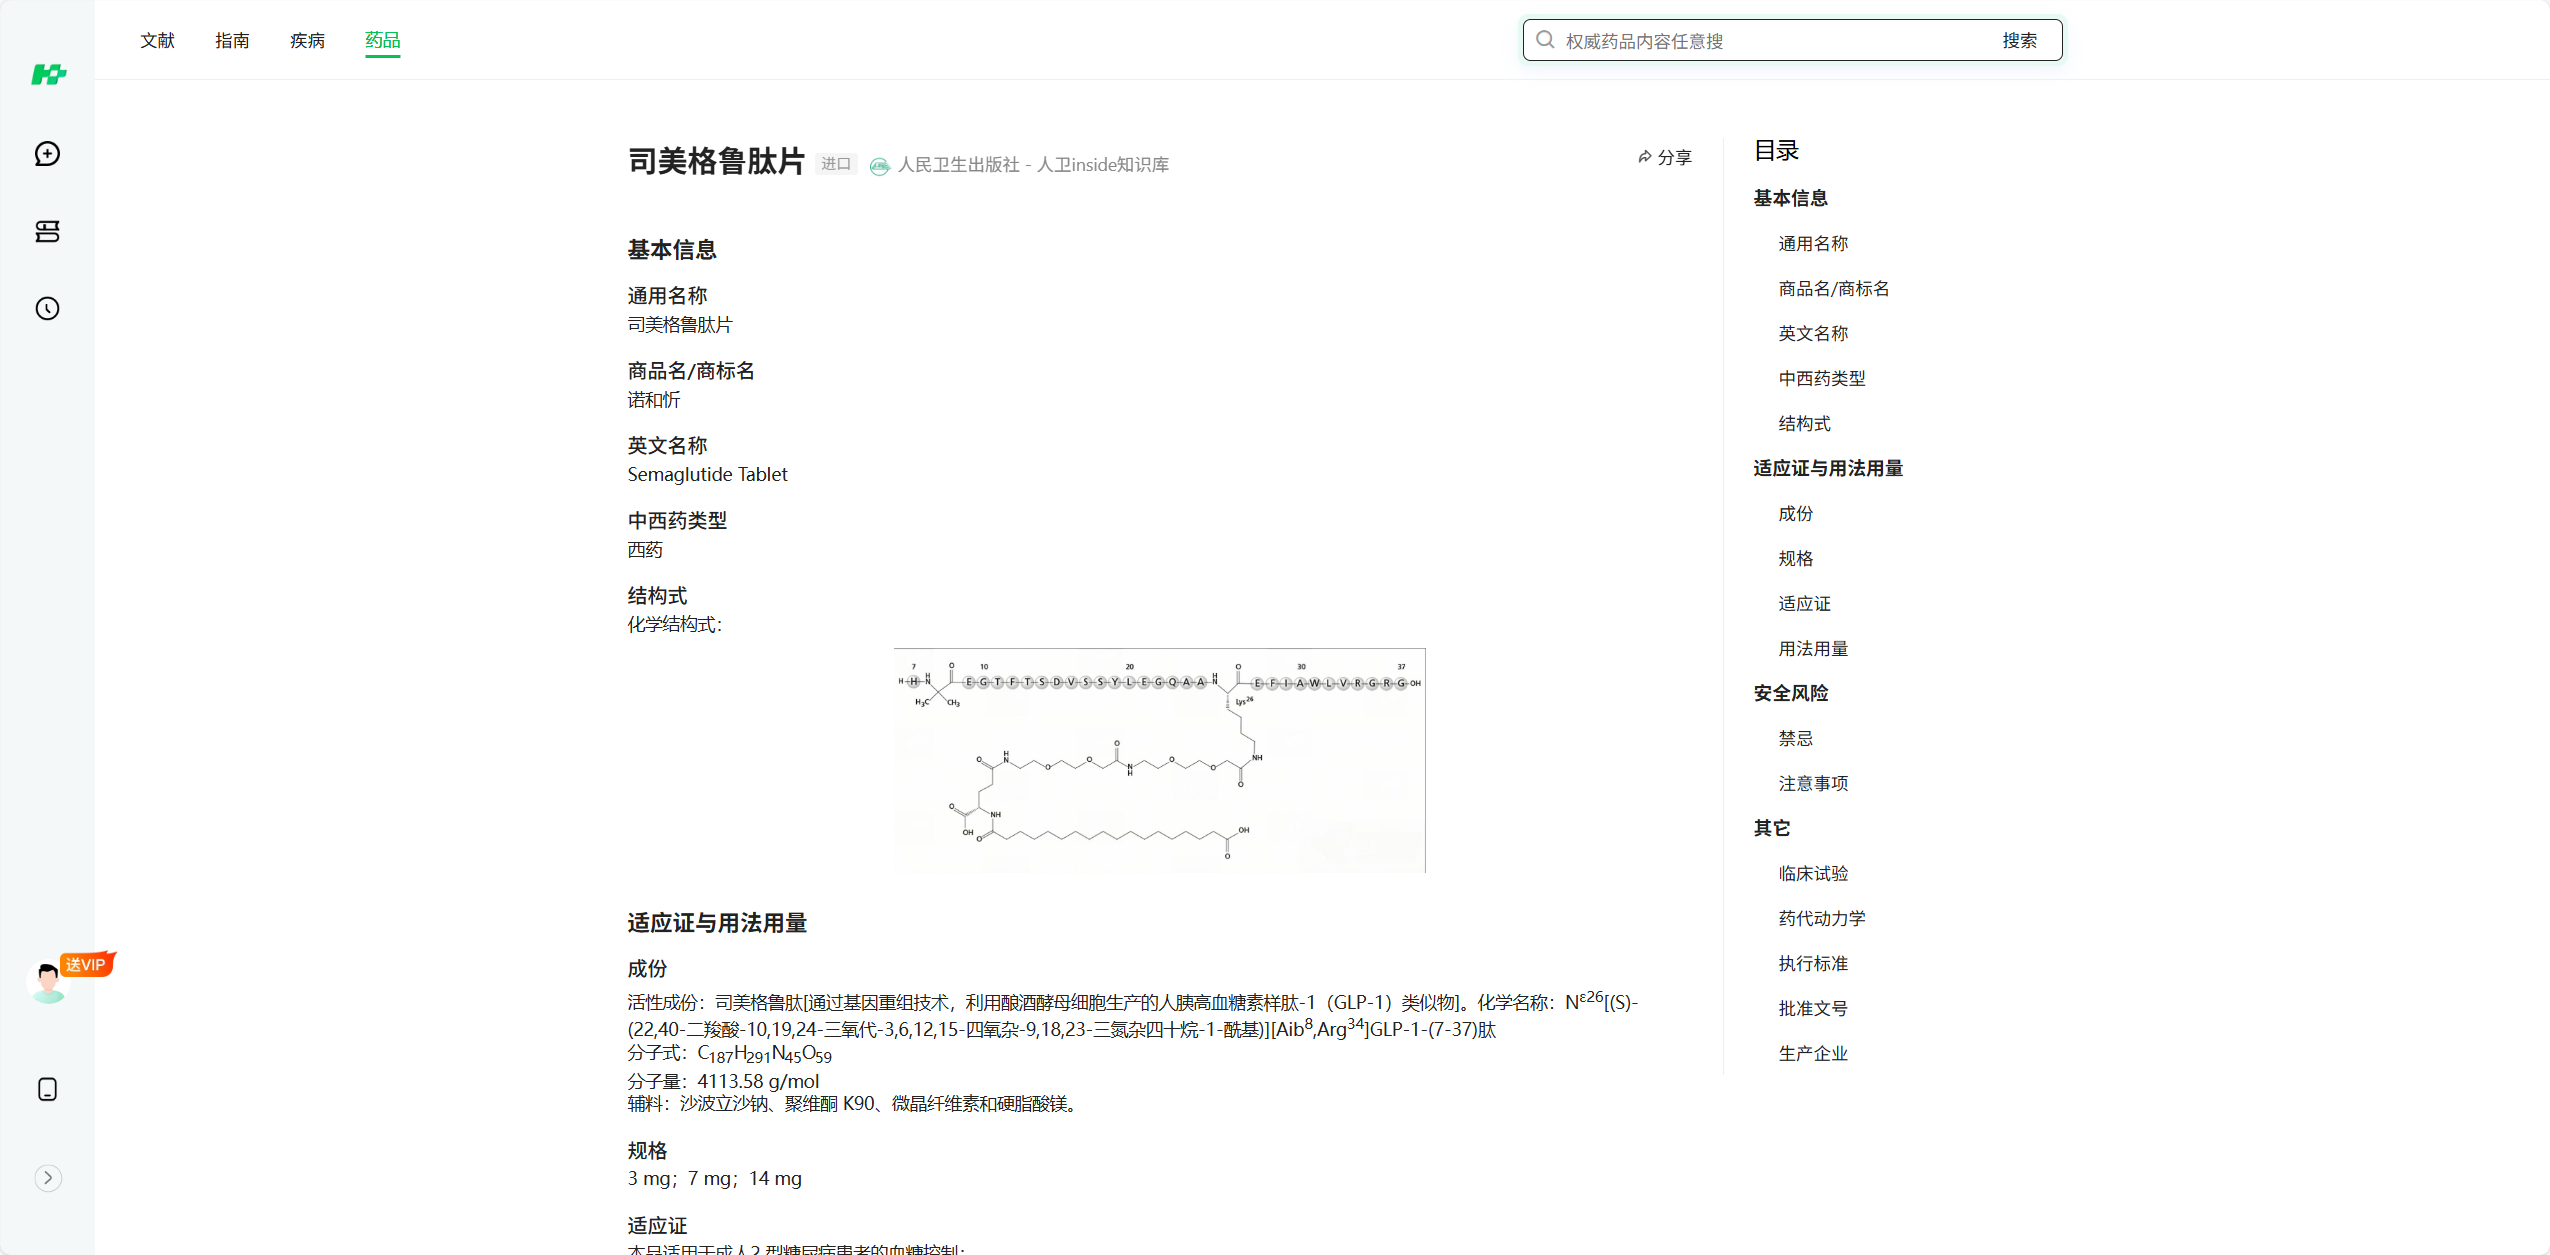Open the 疾病 tab
Screen dimensions: 2550x1255
pyautogui.click(x=307, y=40)
